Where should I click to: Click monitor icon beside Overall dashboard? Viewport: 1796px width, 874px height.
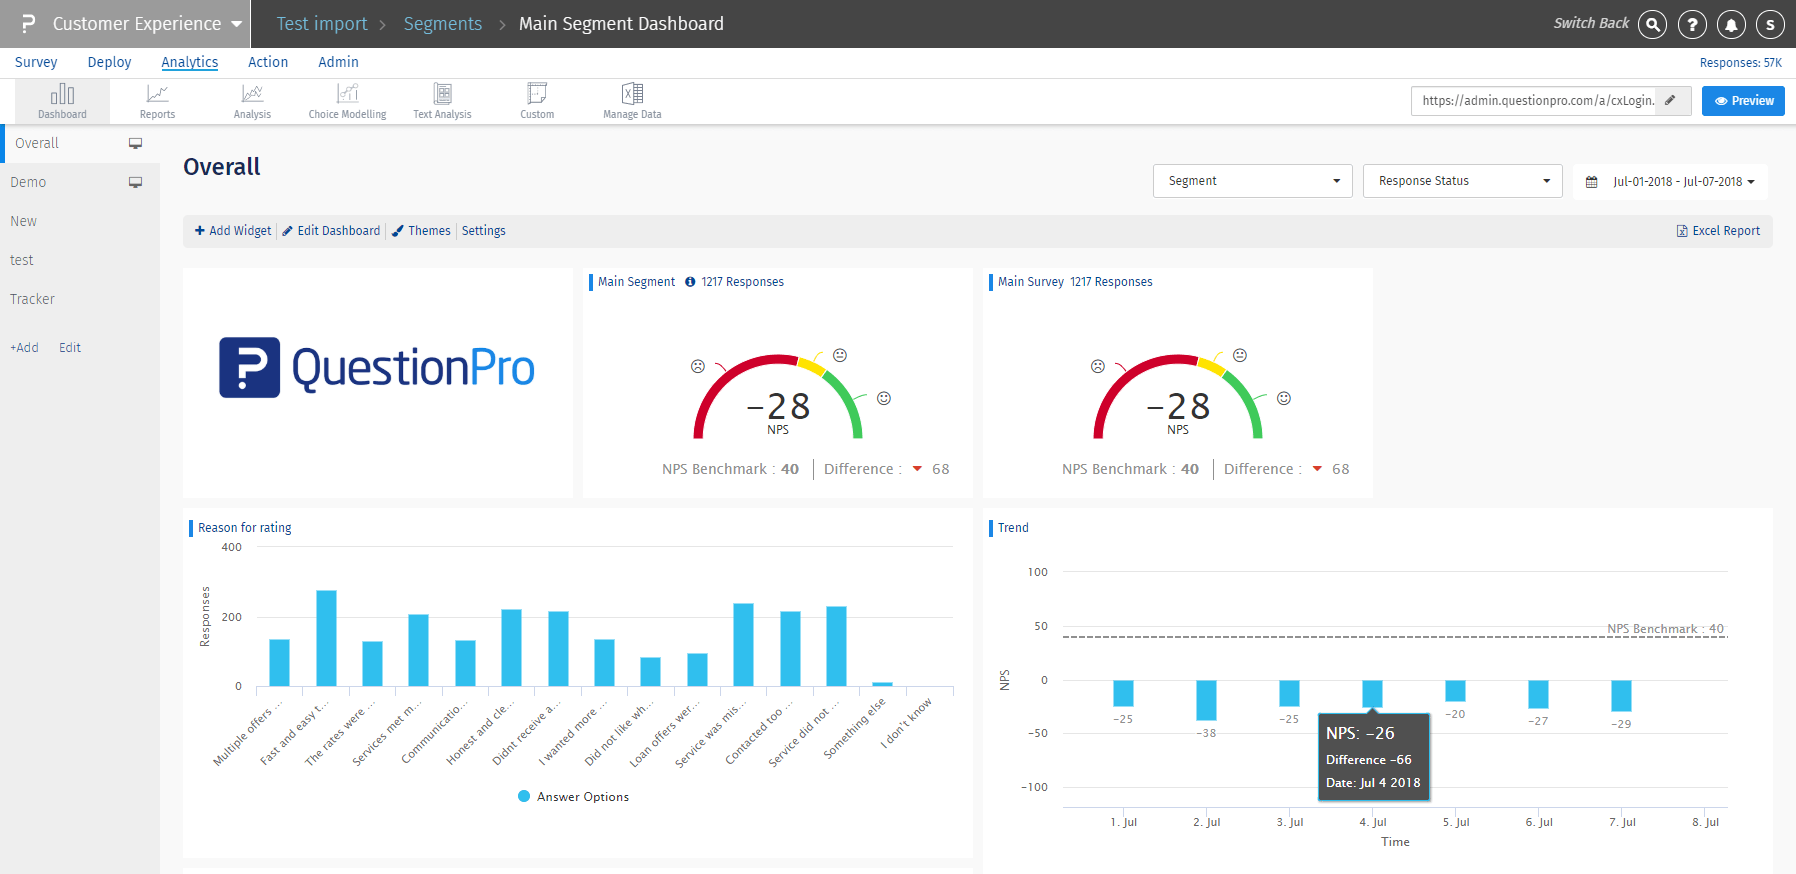click(x=135, y=143)
